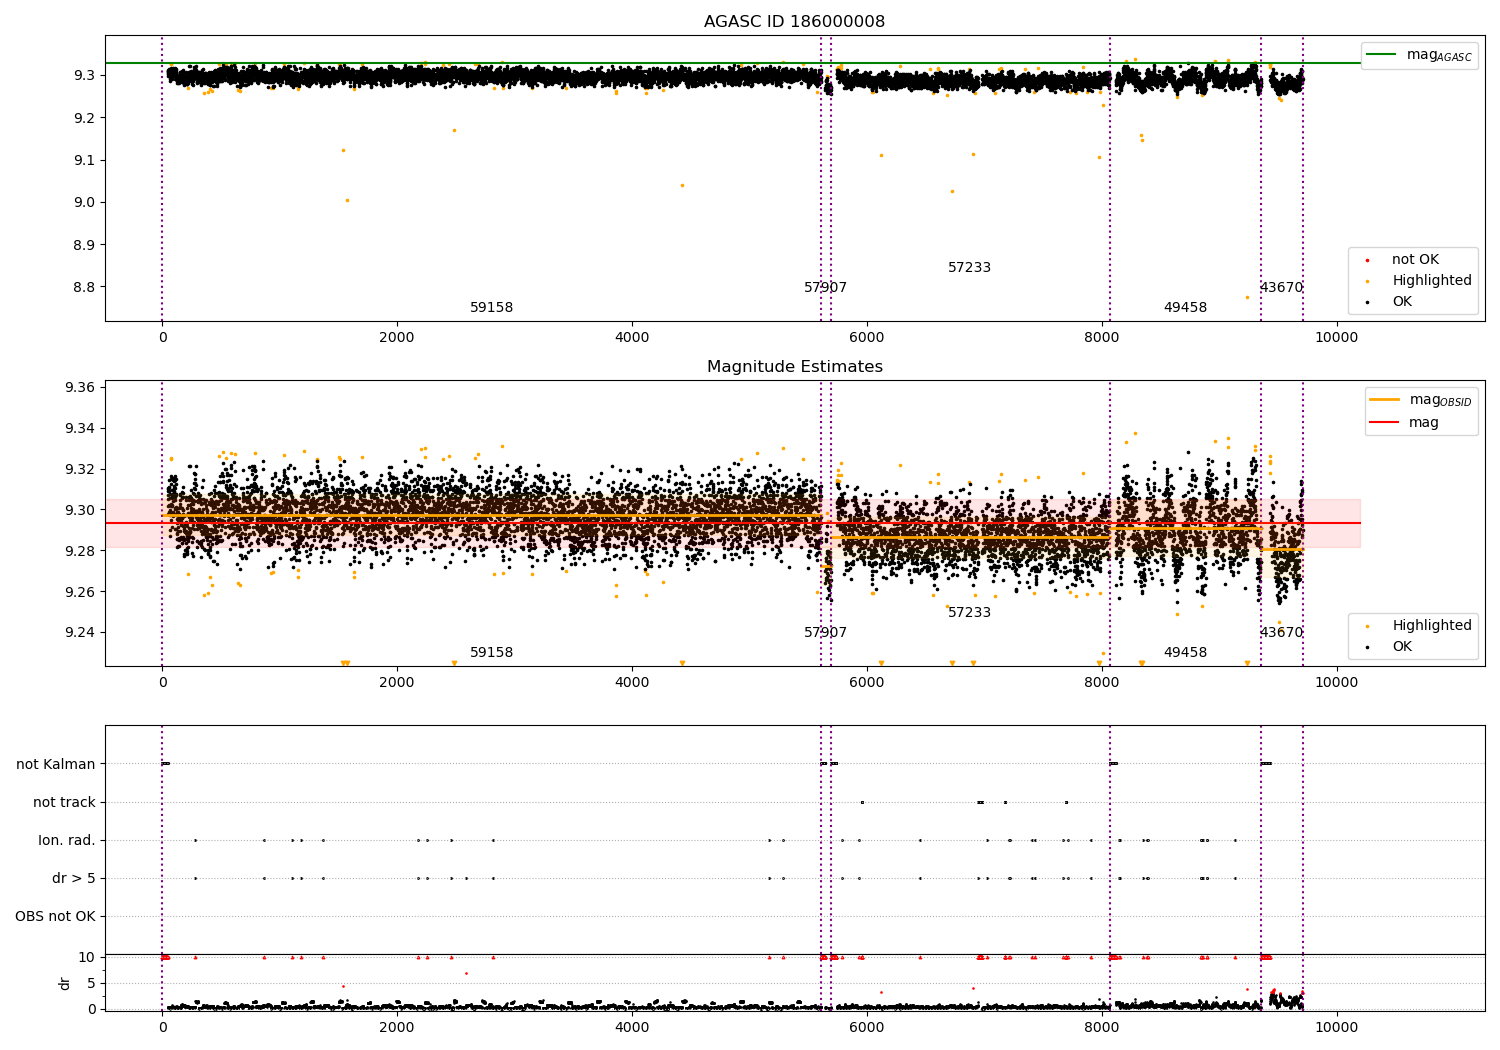
Task: Click "OK" in the Magnitude Estimates plot legend
Action: click(1390, 647)
